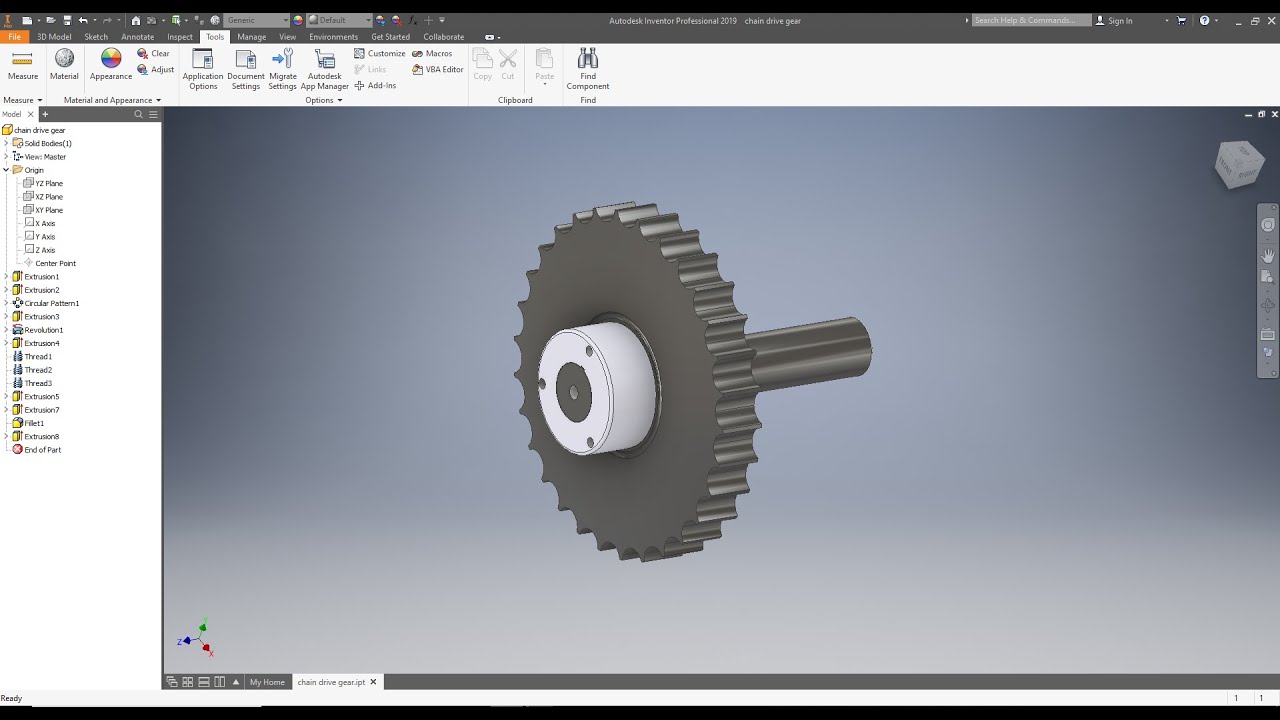Screen dimensions: 1280x720
Task: Switch to the Sketch tab
Action: [x=96, y=37]
